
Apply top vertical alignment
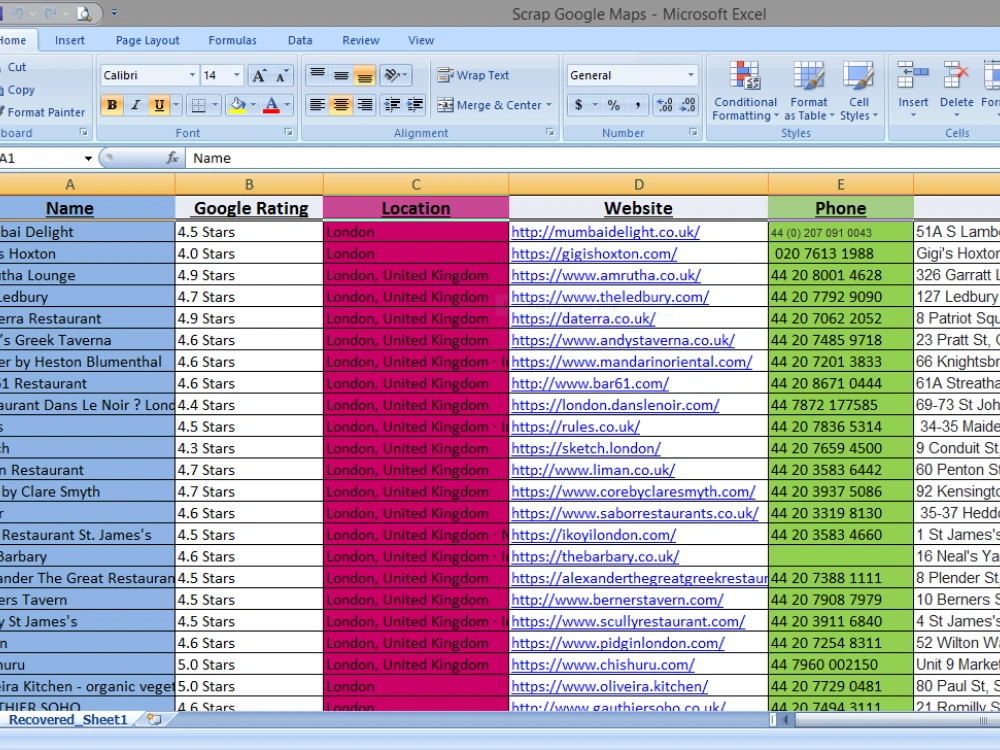point(317,75)
